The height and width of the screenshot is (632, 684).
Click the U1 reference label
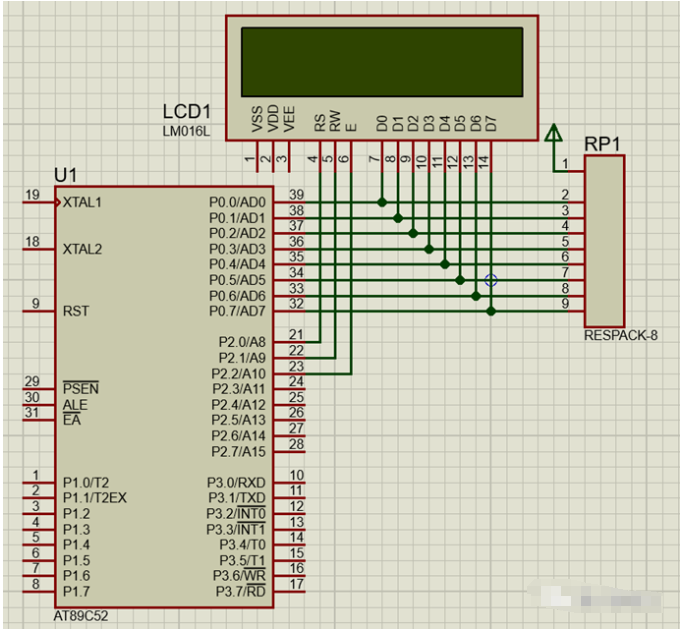(x=66, y=175)
